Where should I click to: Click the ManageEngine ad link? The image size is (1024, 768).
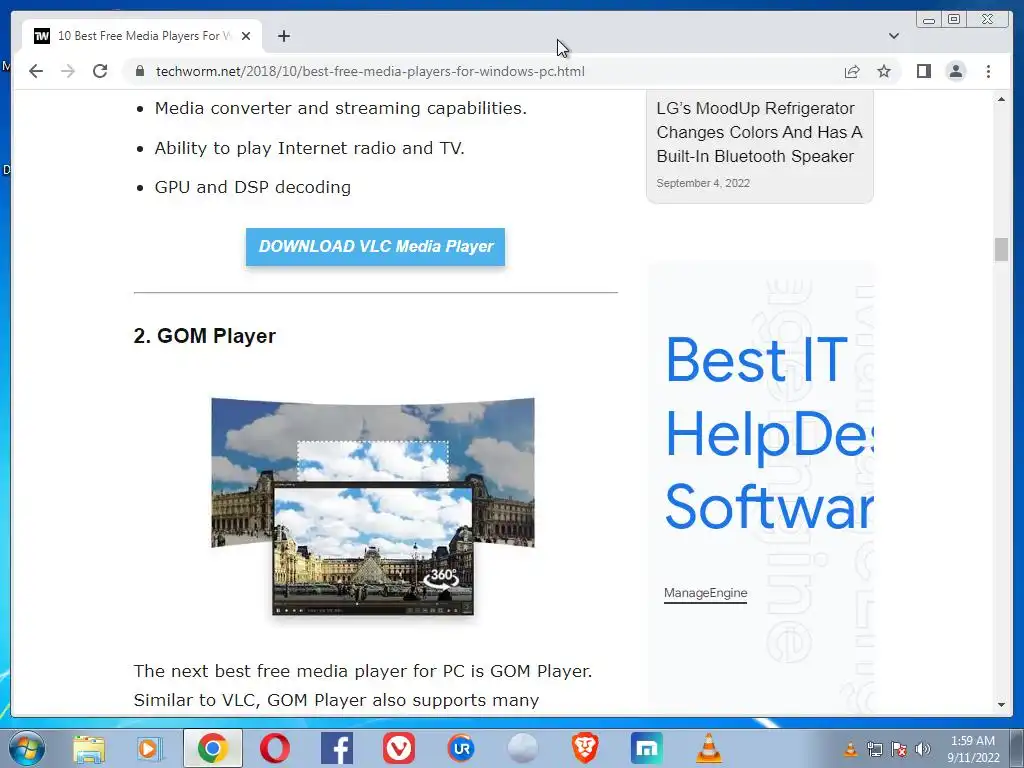pos(705,593)
